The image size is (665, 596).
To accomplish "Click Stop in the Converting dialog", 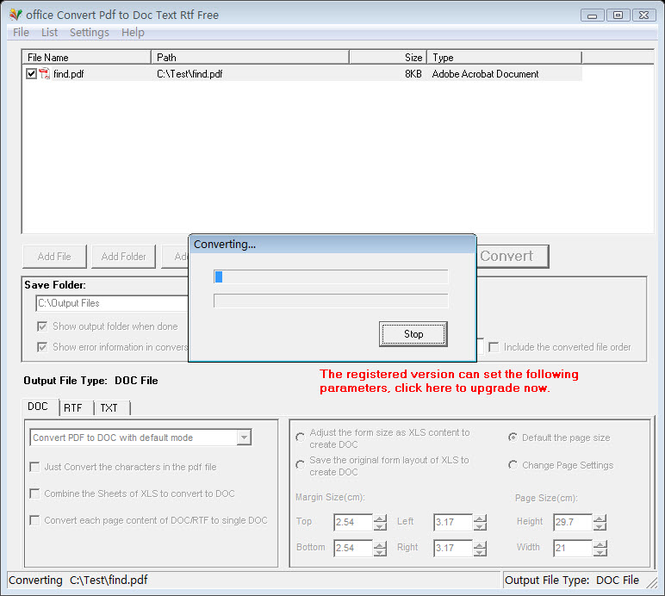I will click(413, 334).
